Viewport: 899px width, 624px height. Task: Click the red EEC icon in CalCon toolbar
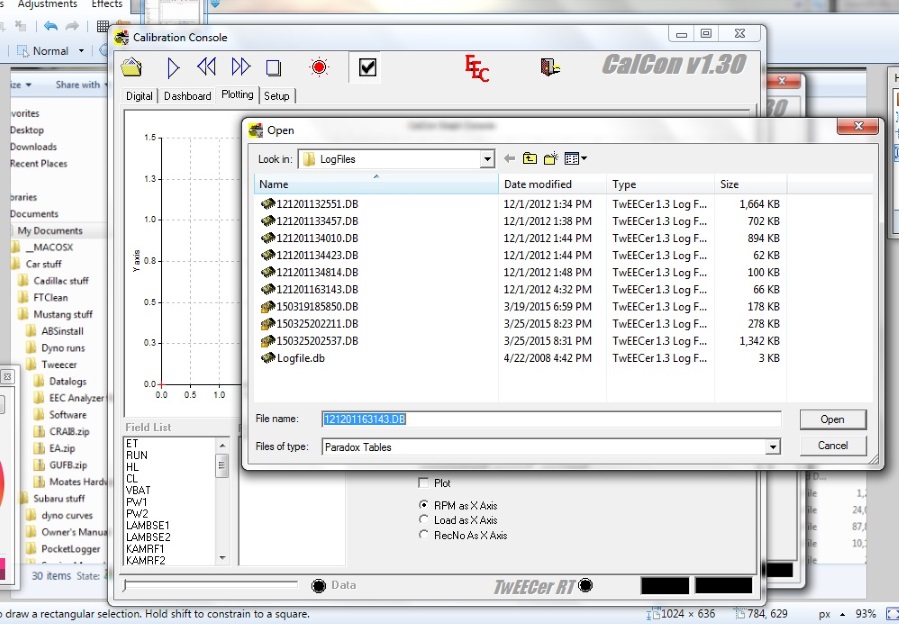(476, 68)
